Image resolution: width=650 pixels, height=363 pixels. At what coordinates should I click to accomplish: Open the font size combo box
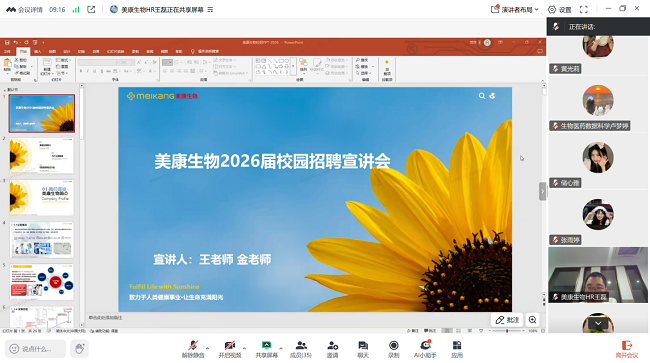coord(127,62)
